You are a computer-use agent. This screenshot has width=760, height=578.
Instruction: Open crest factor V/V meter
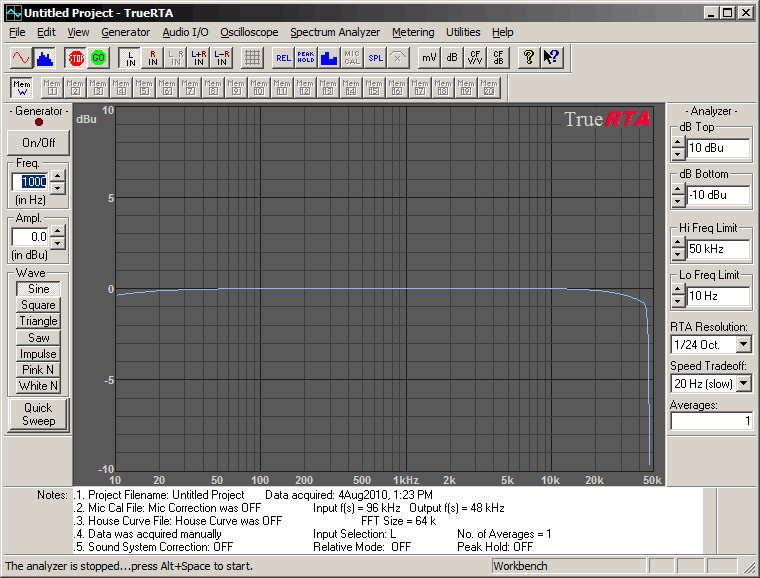[475, 58]
